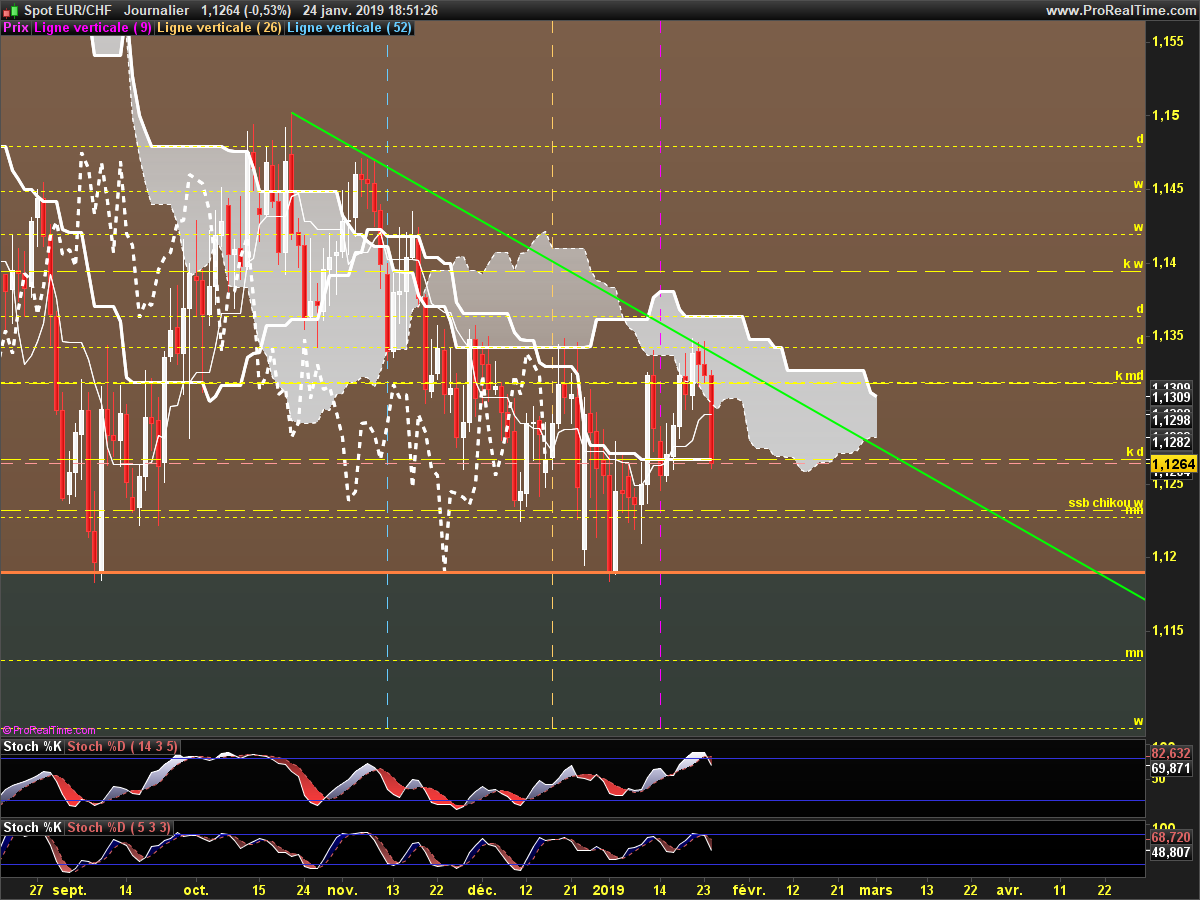Click the Stoch %D (5 3 3) label
1200x900 pixels.
coord(120,827)
